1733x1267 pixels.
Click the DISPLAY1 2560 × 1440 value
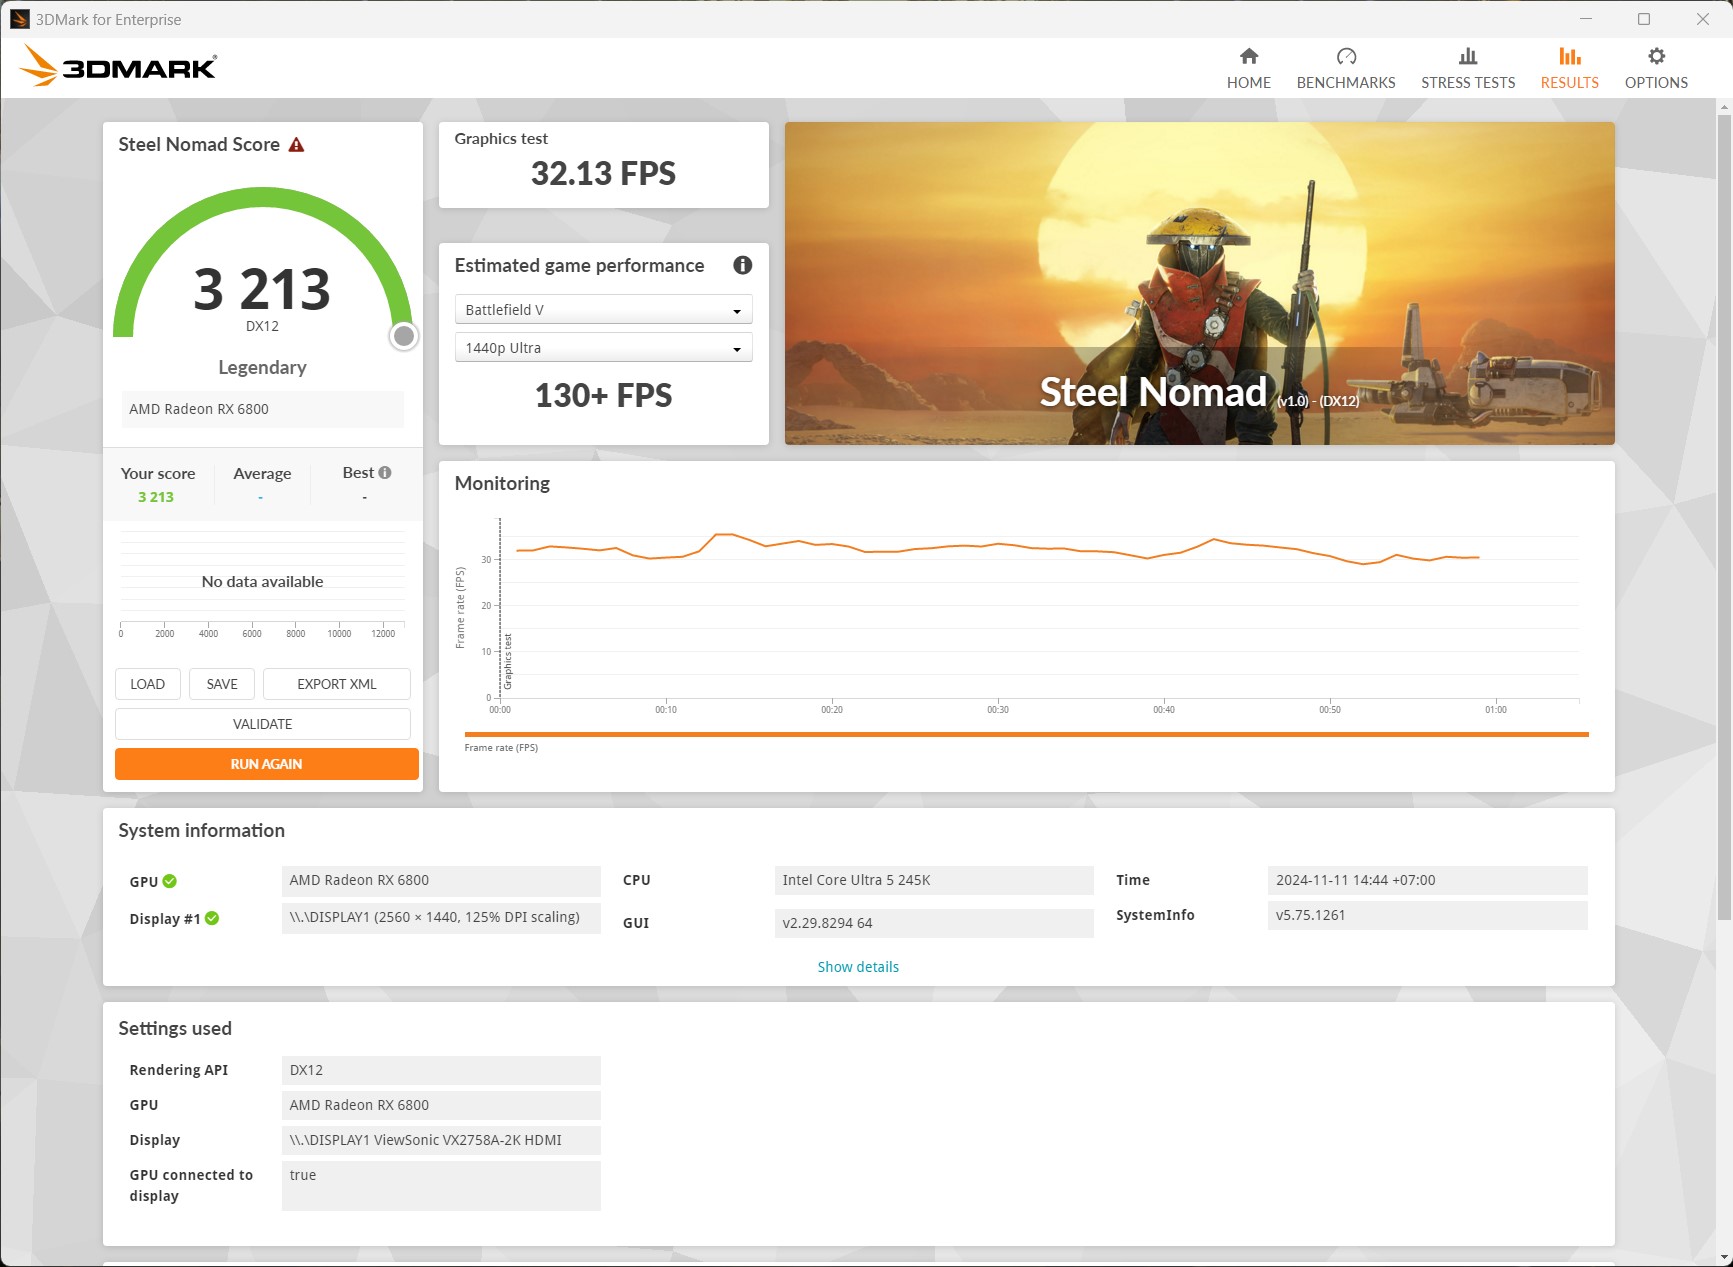click(x=441, y=918)
